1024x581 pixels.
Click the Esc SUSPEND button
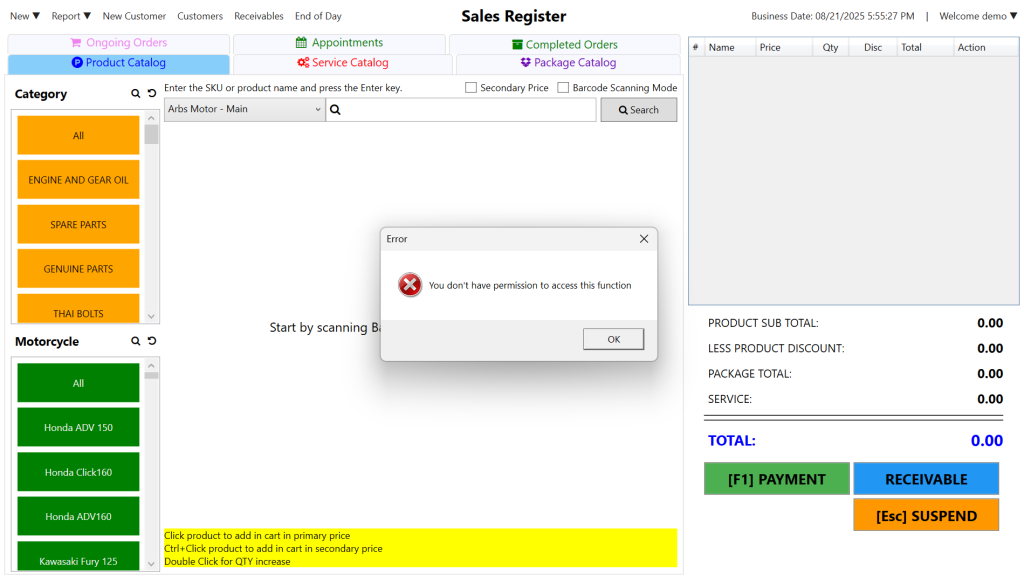925,516
